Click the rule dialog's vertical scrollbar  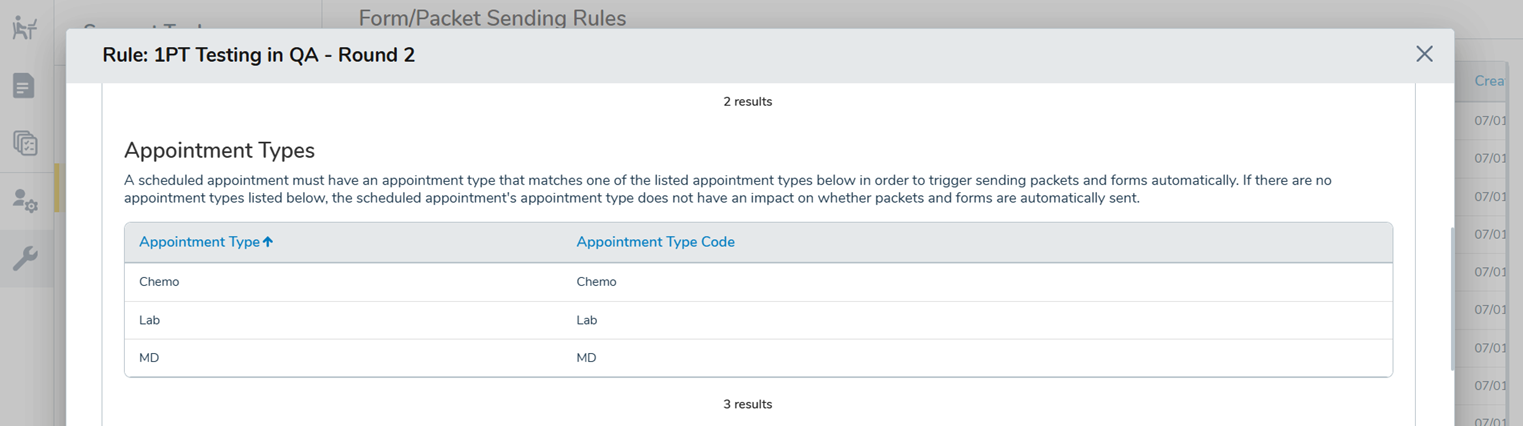click(x=1451, y=300)
